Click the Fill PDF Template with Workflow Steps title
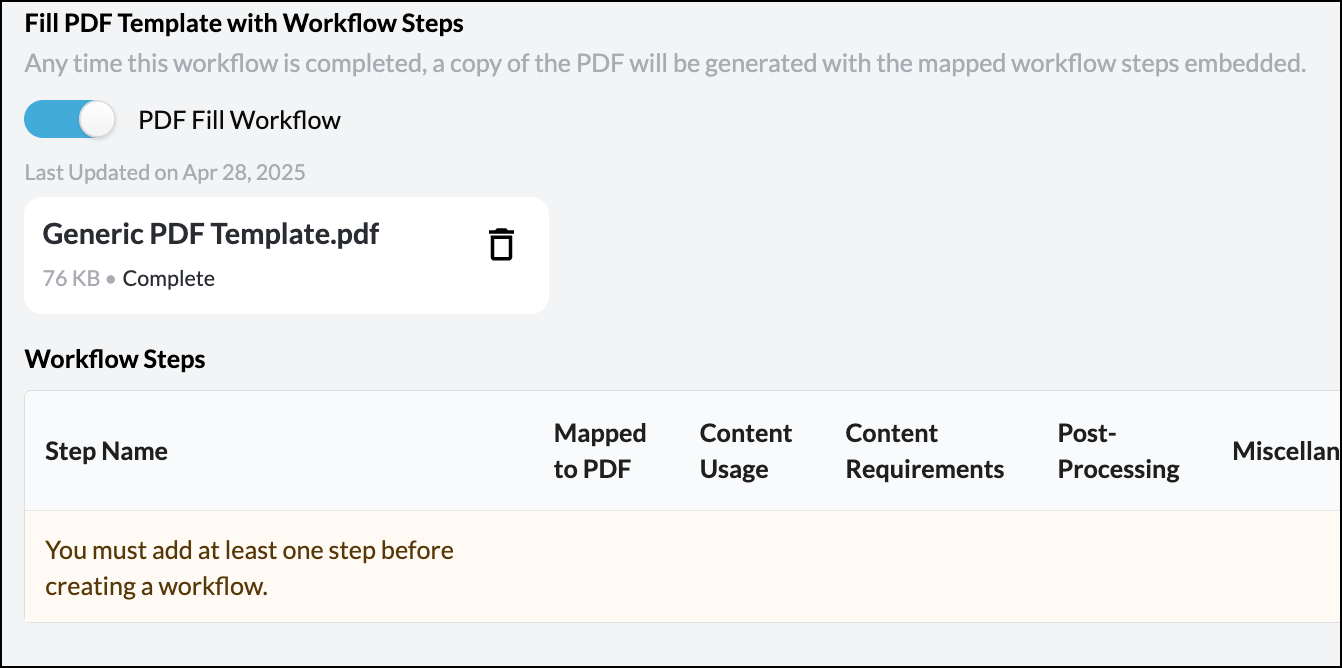The height and width of the screenshot is (668, 1342). tap(244, 22)
